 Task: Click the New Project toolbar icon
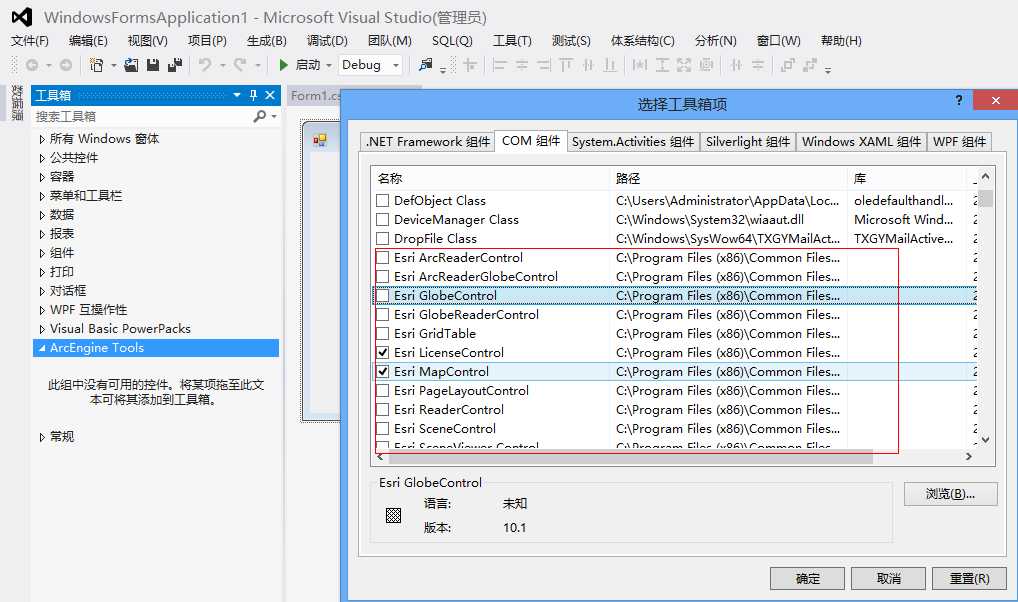click(97, 65)
